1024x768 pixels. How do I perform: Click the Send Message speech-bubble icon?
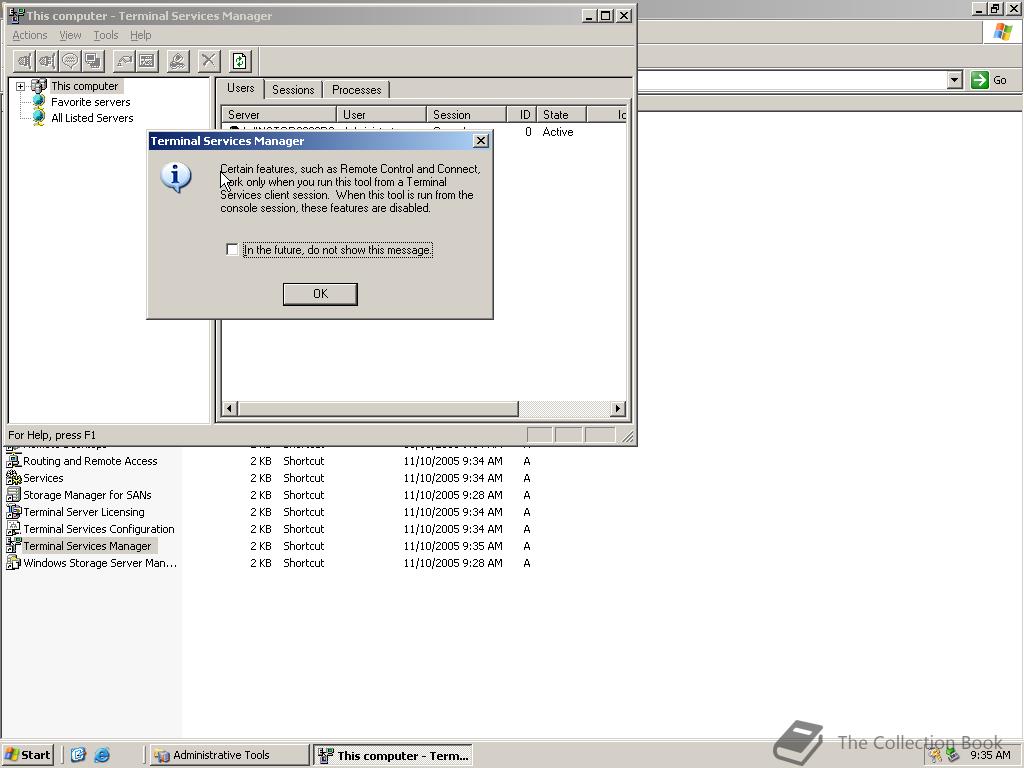pos(70,61)
